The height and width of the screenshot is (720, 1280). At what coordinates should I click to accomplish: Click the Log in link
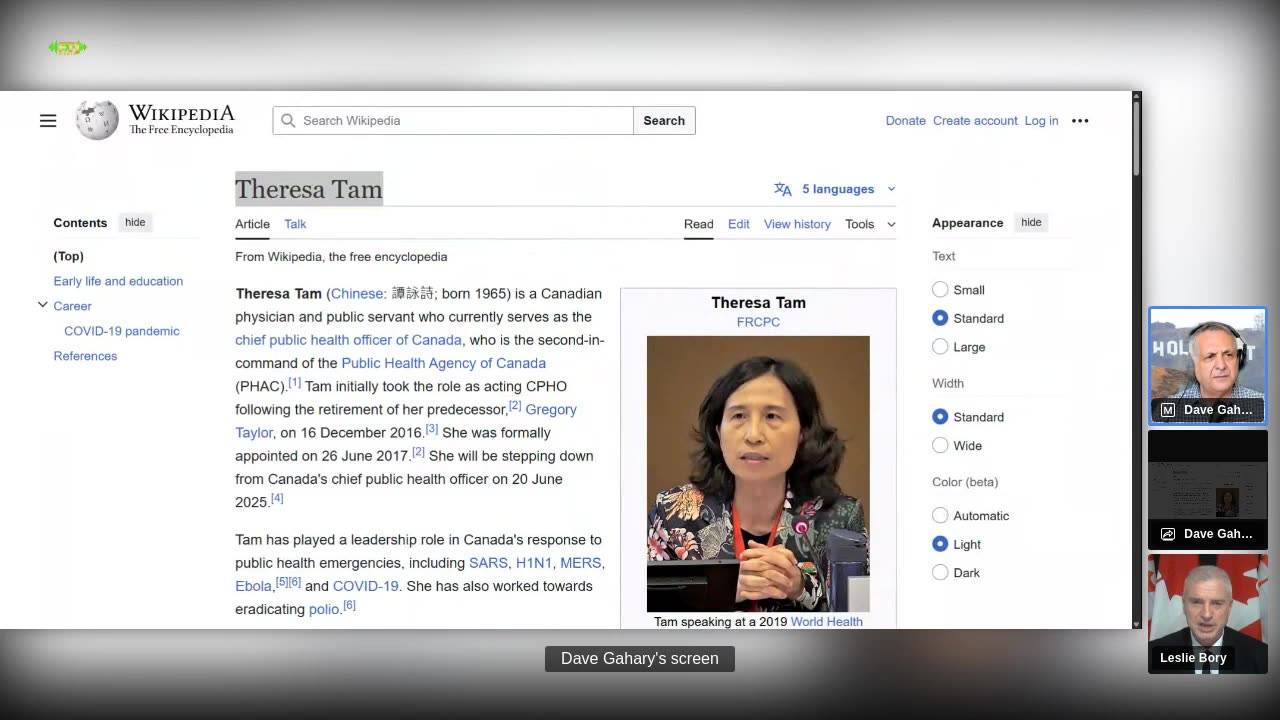[1041, 121]
